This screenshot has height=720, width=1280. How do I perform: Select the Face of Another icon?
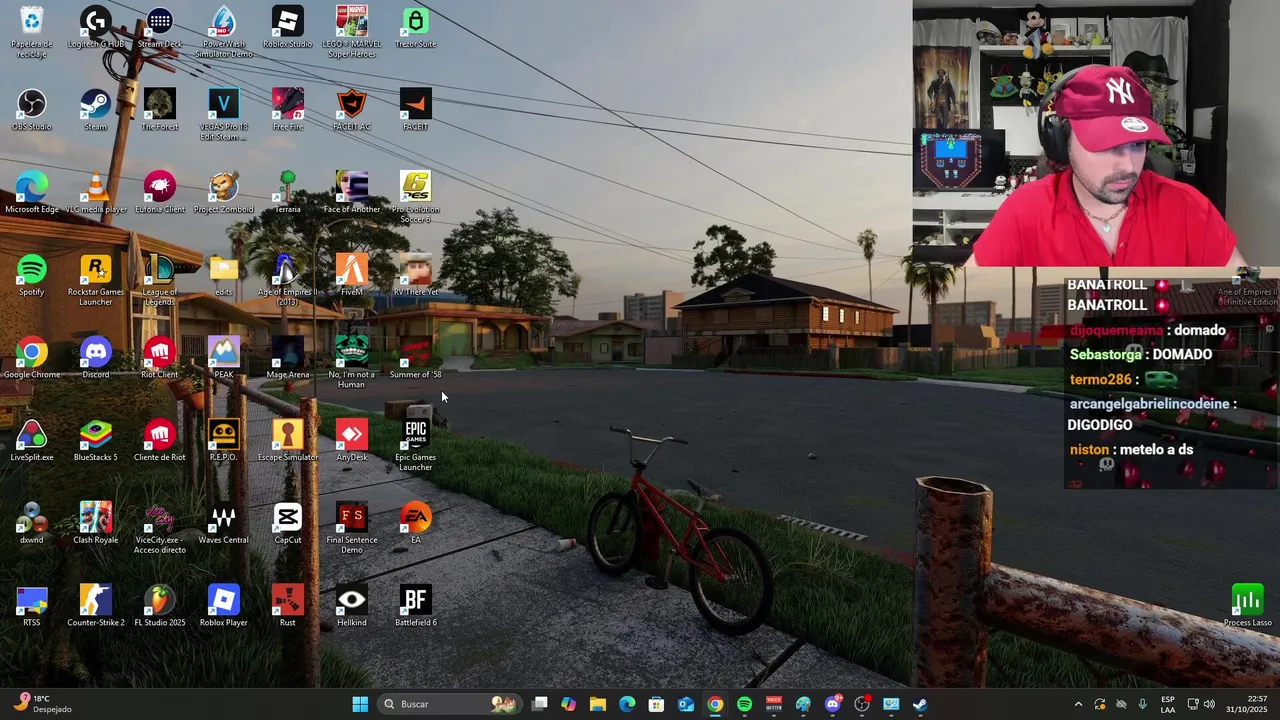click(x=352, y=193)
